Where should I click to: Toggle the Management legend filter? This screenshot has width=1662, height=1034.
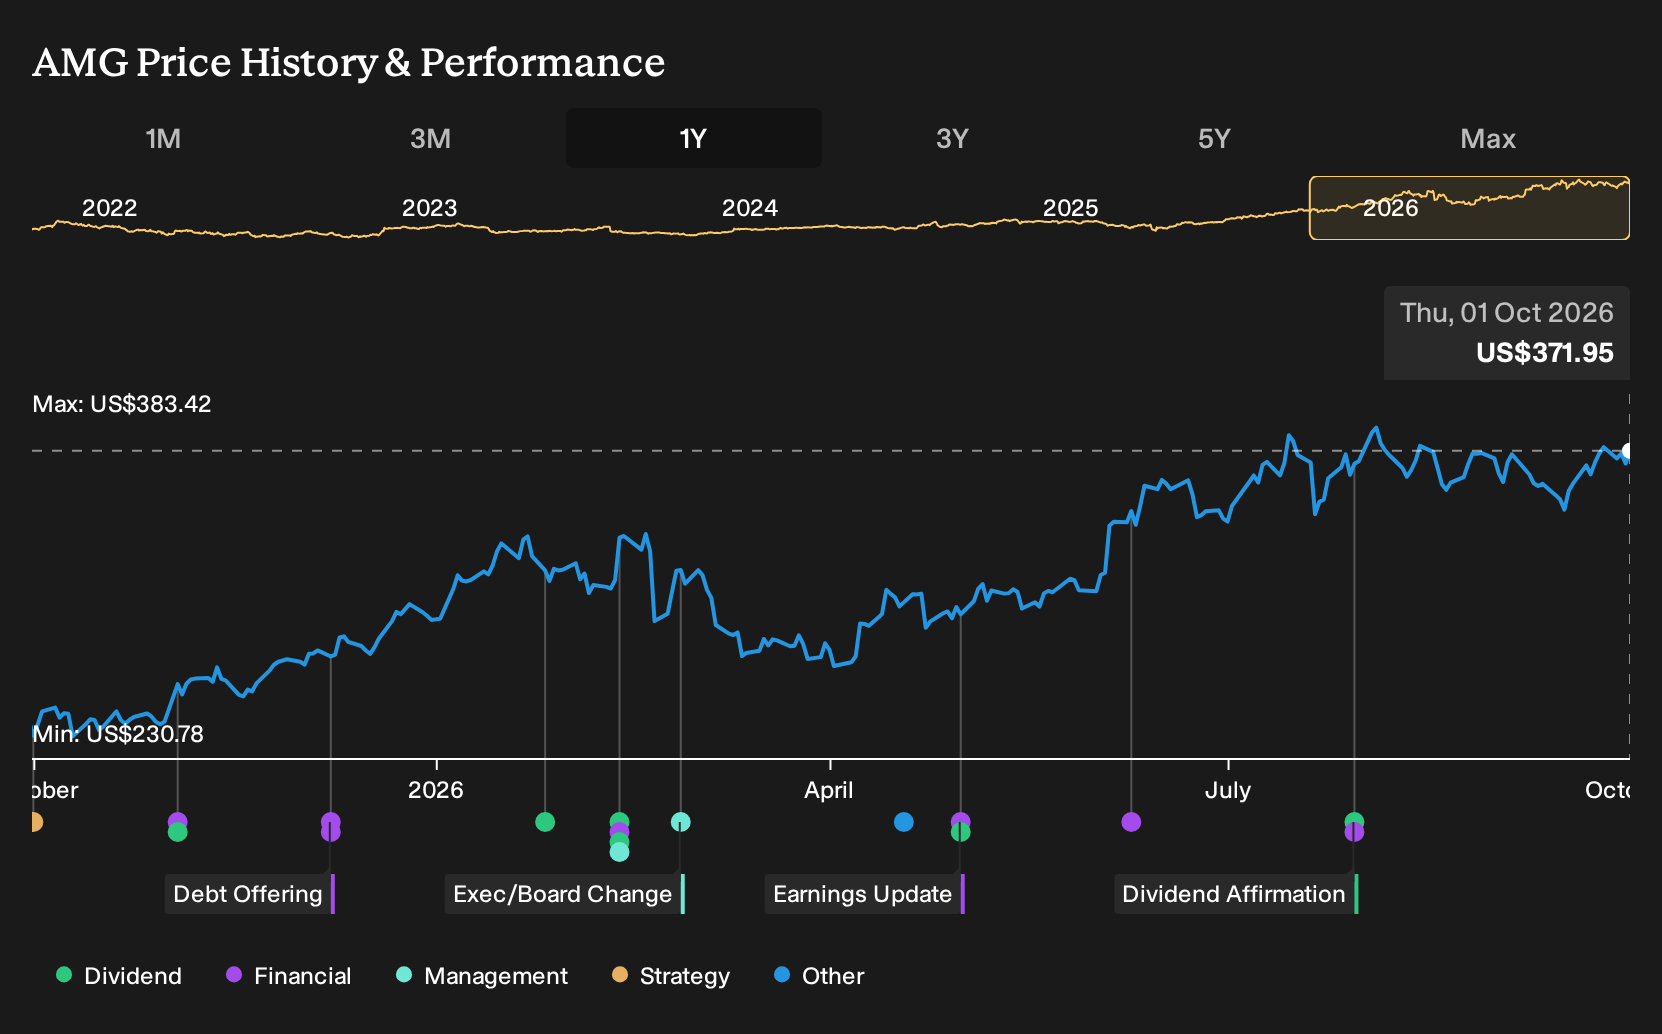coord(482,976)
